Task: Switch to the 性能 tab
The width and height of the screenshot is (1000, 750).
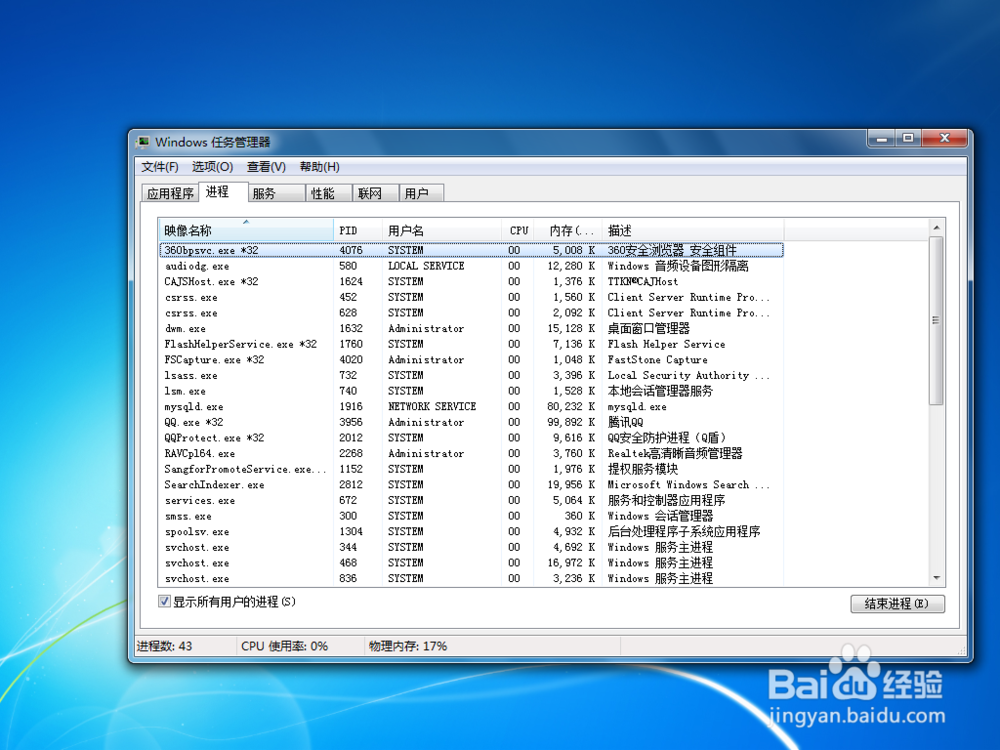Action: 328,193
